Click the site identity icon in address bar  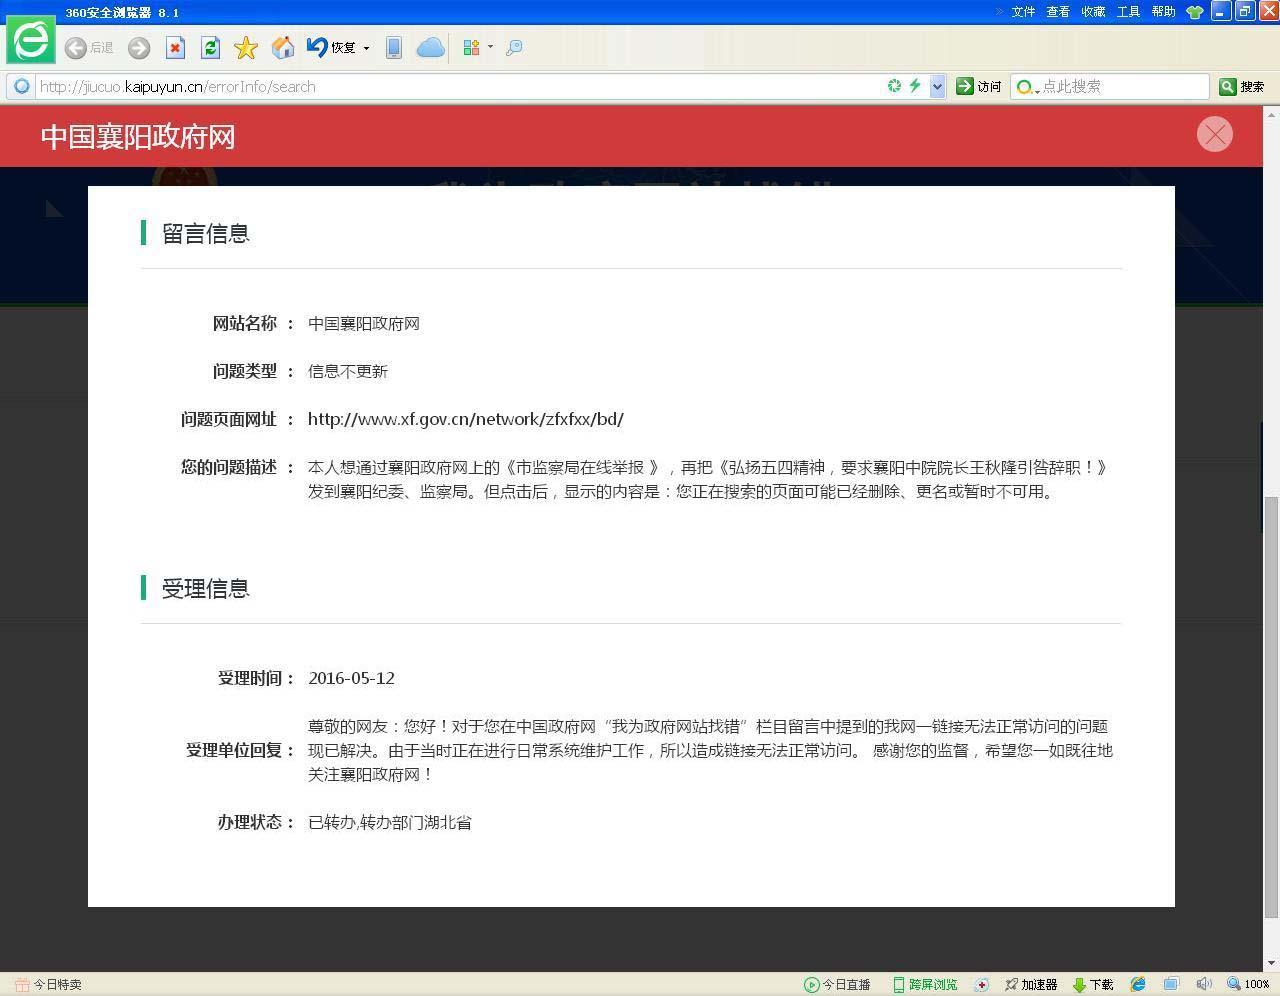point(21,86)
